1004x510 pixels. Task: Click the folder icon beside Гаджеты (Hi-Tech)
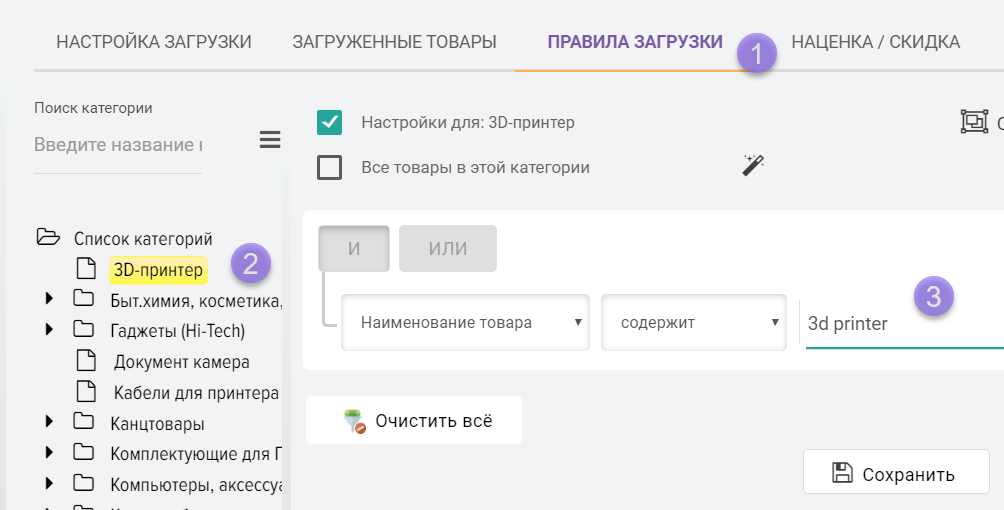pyautogui.click(x=84, y=330)
